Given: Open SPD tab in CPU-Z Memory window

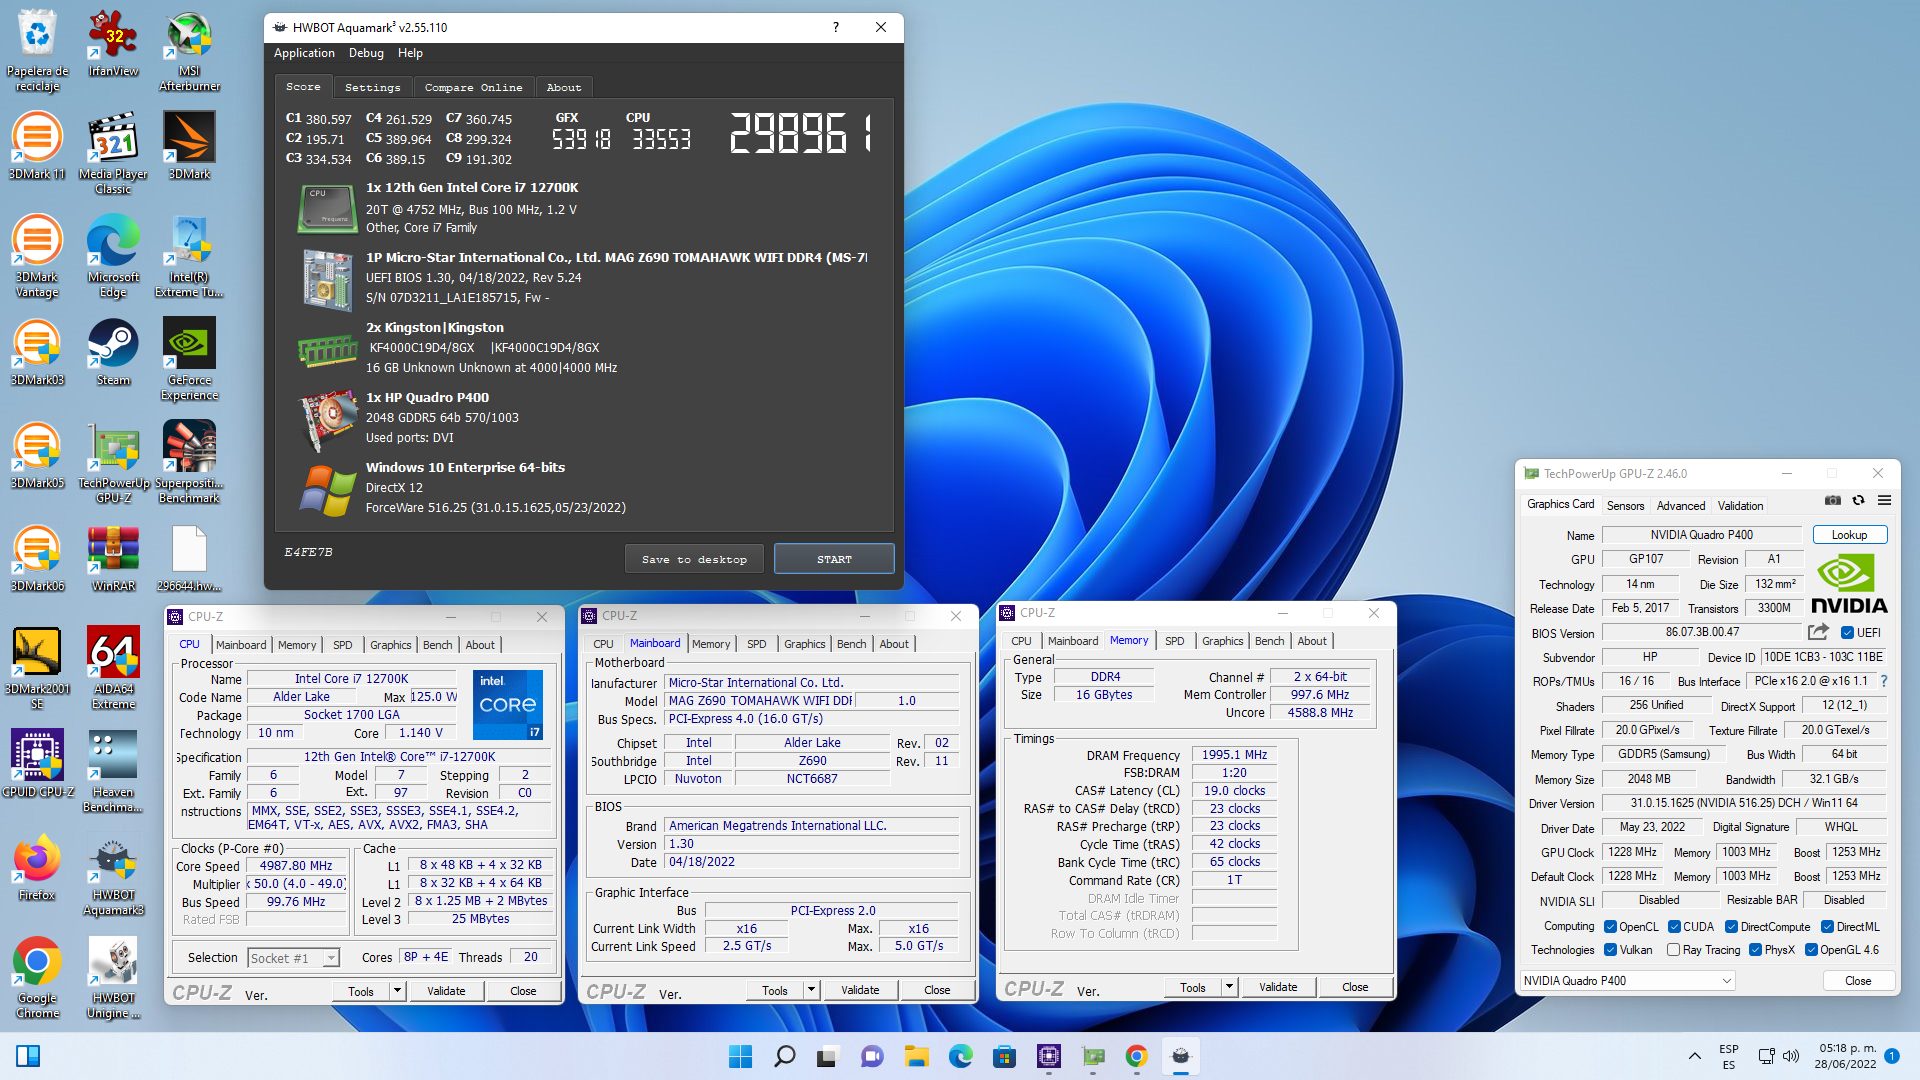Looking at the screenshot, I should click(1174, 641).
